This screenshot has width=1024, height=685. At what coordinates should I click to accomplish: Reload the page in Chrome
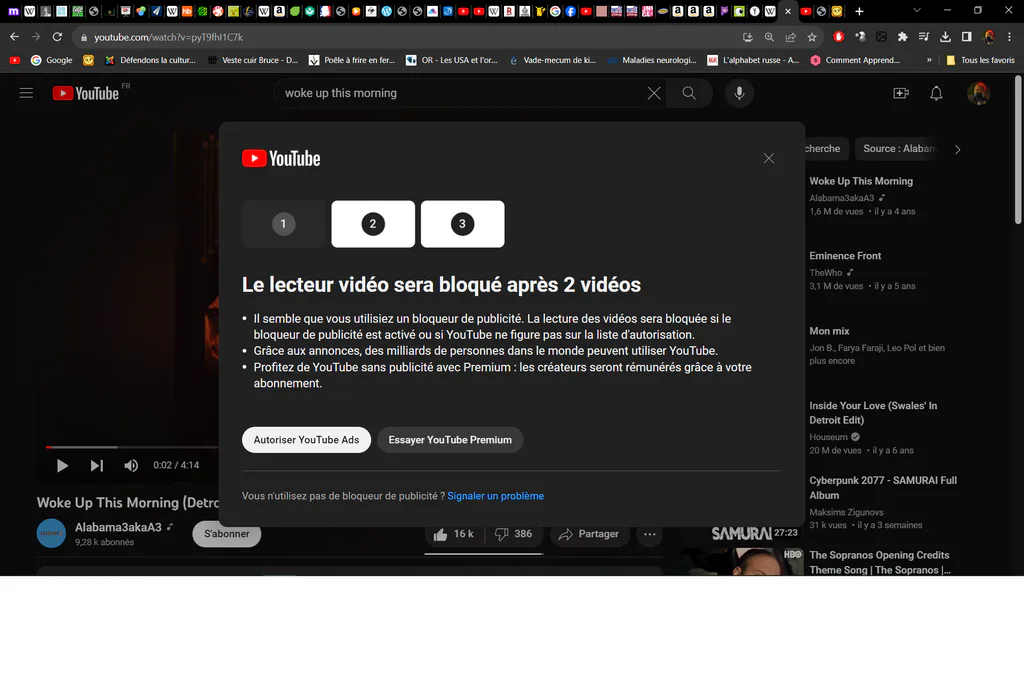coord(57,37)
